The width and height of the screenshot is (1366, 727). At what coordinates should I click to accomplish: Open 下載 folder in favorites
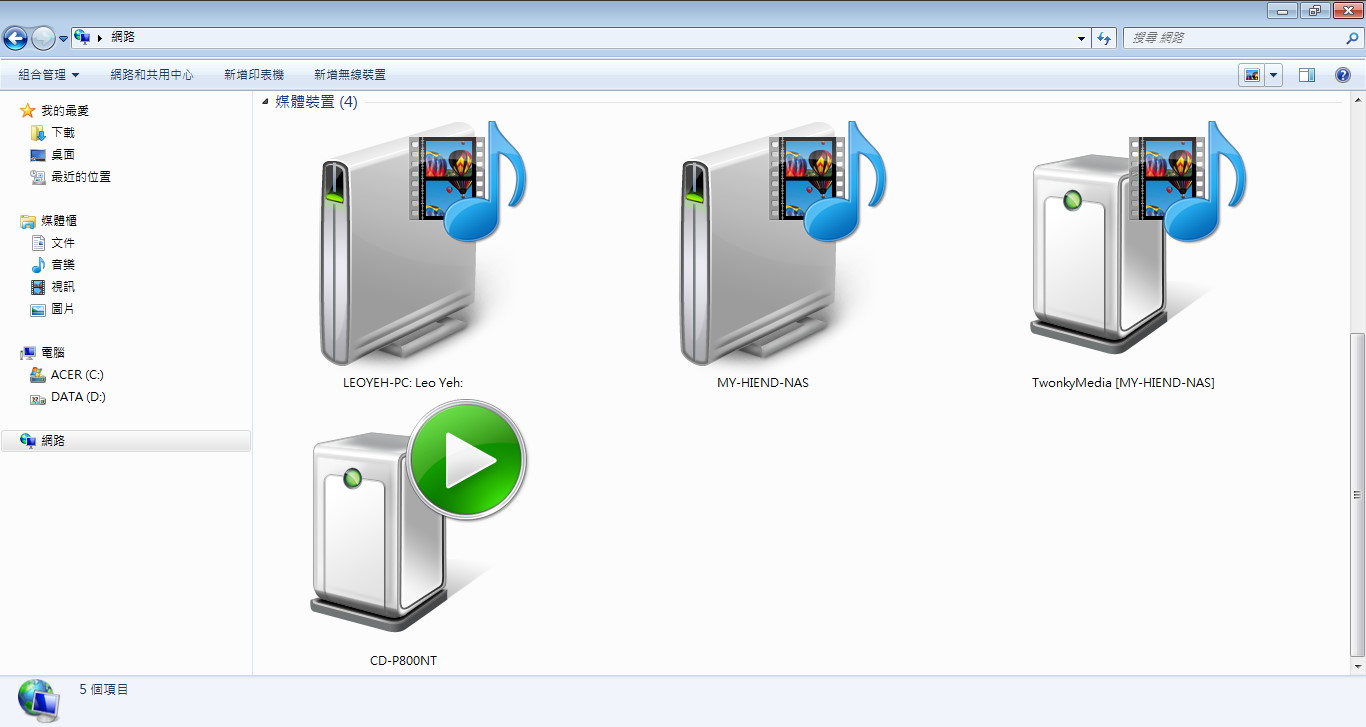click(x=63, y=133)
